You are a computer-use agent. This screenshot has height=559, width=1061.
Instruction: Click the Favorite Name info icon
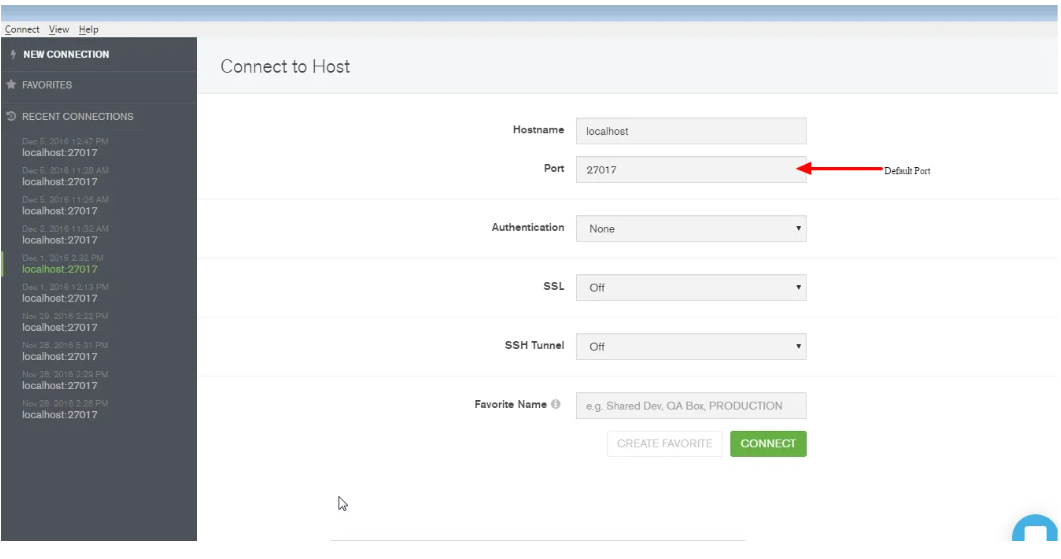(555, 405)
